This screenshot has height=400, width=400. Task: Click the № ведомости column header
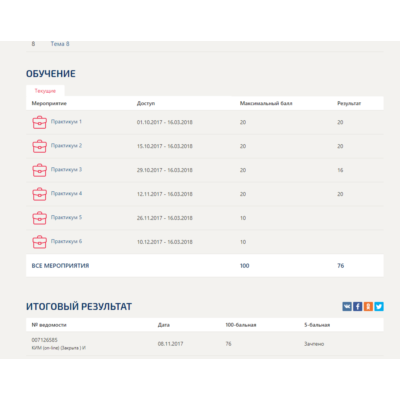coord(49,325)
